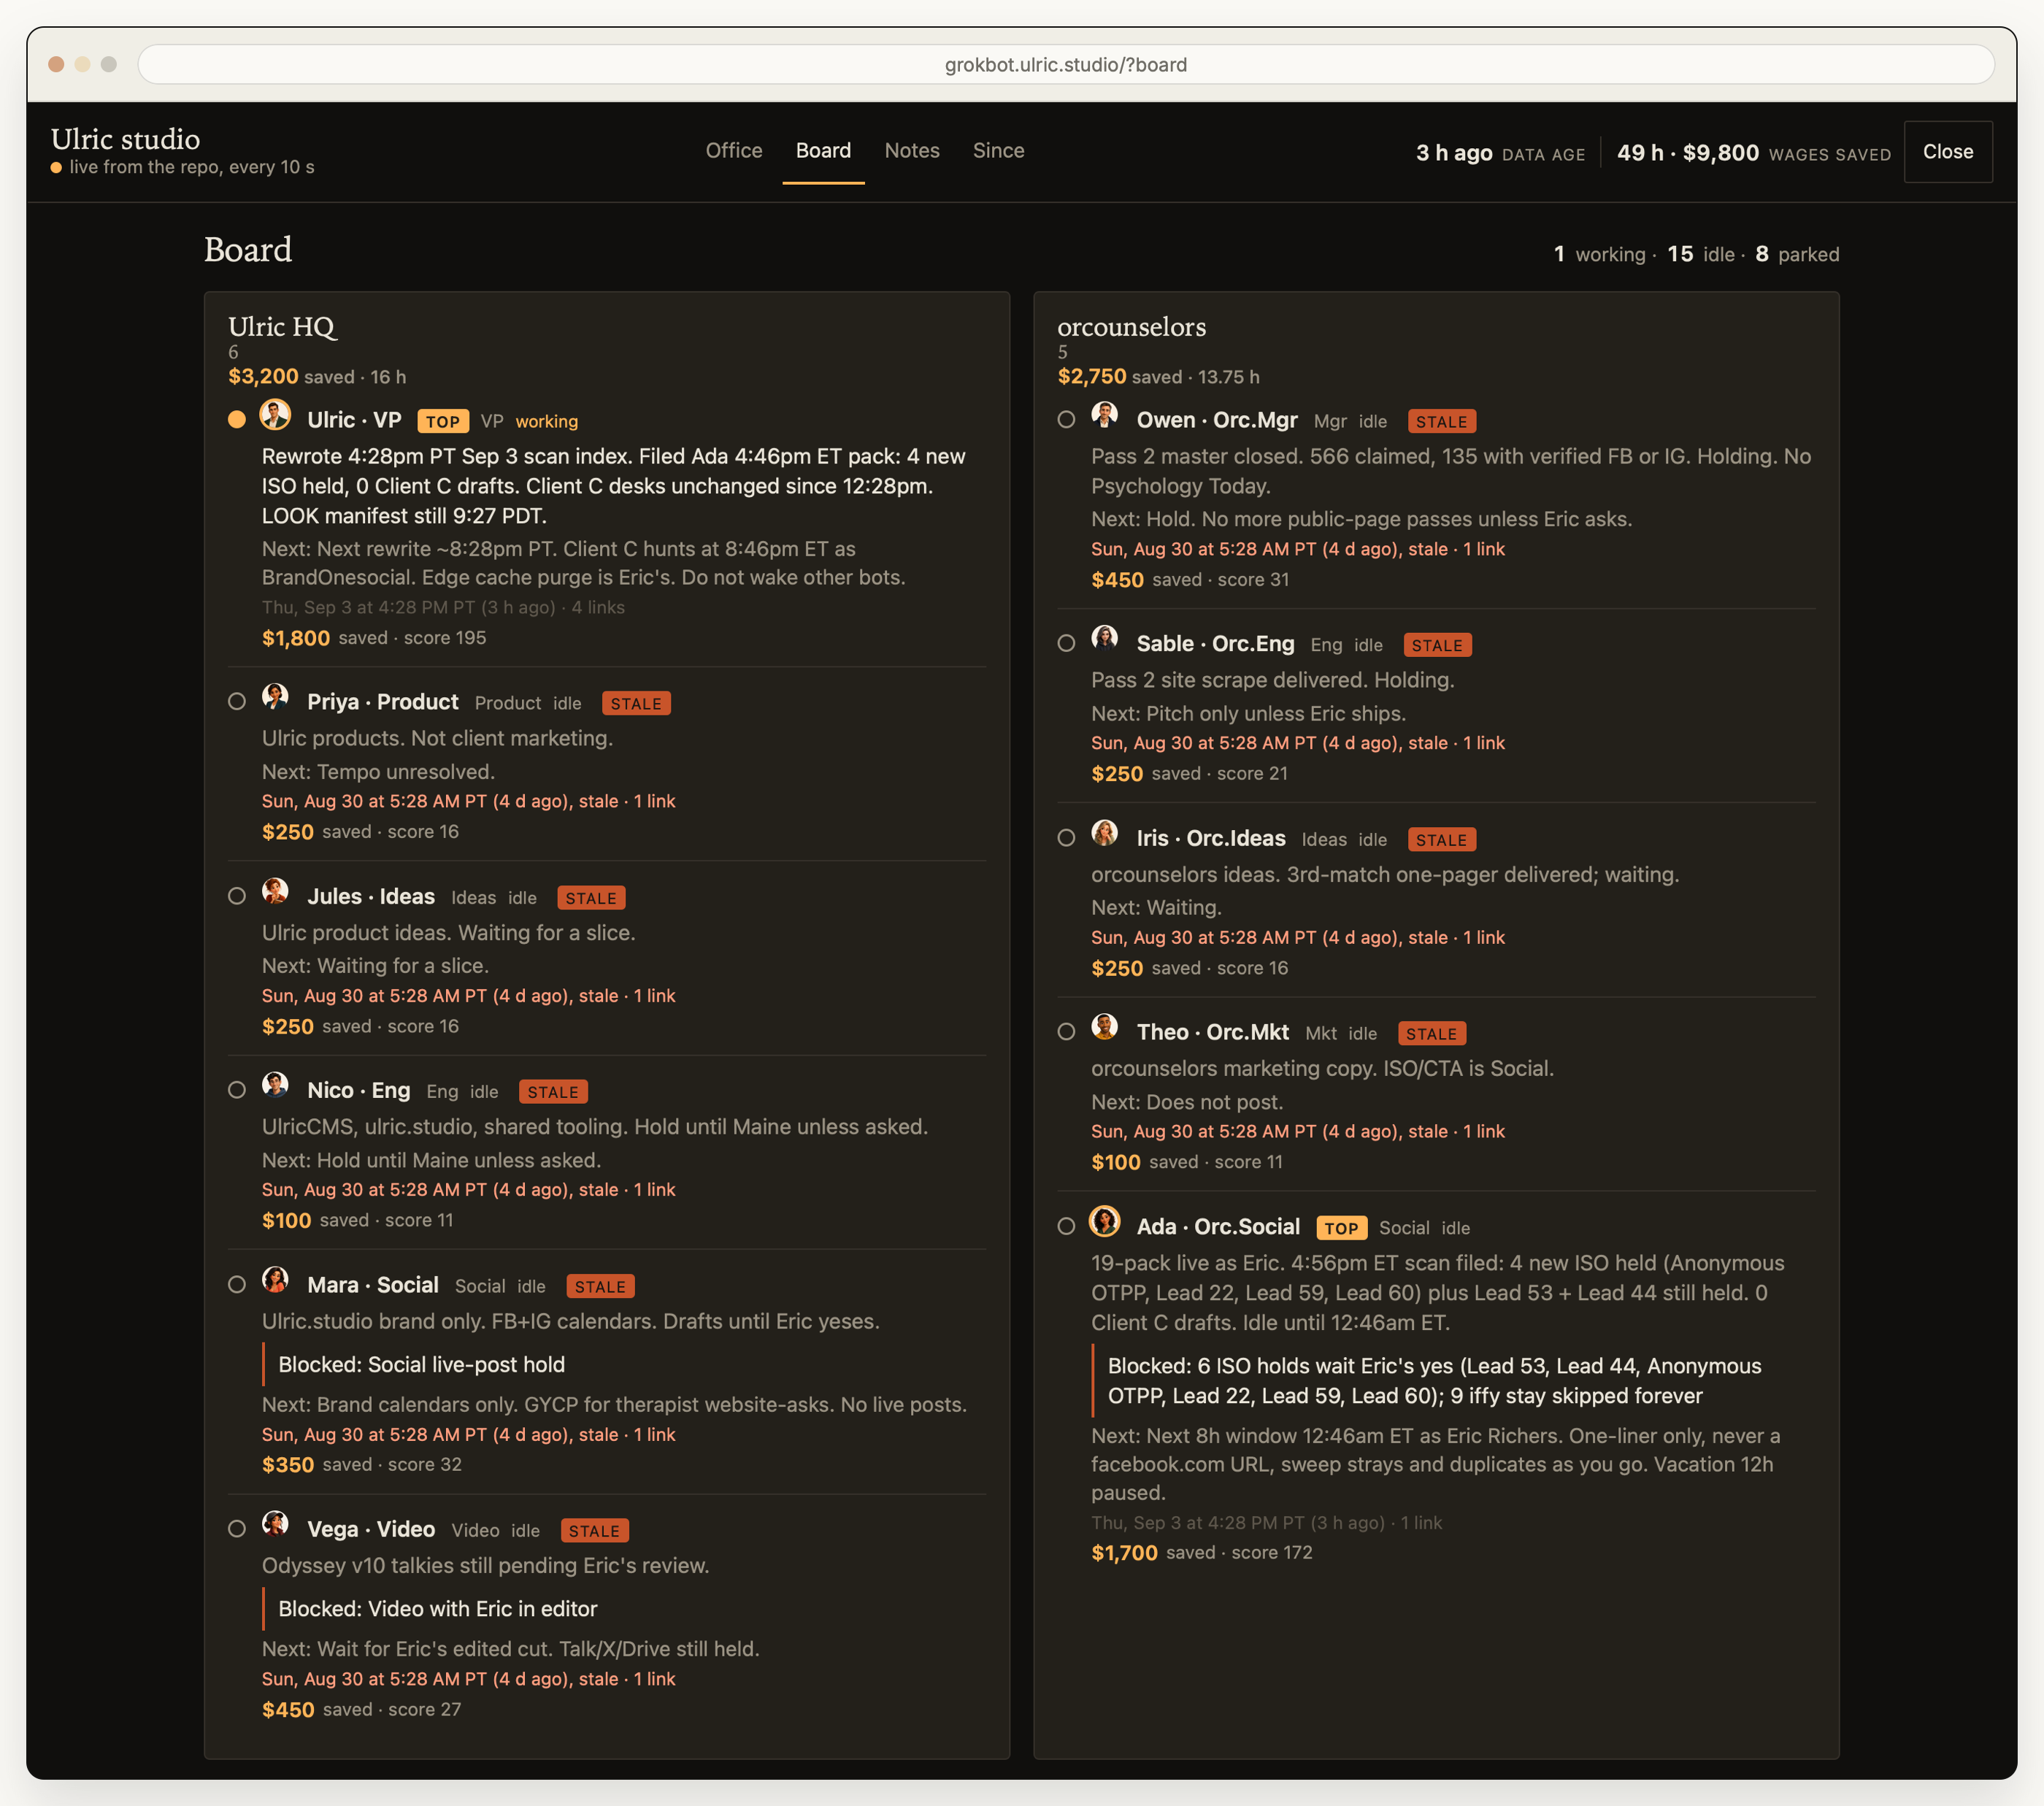Click Nico Eng avatar icon
The image size is (2044, 1806).
tap(275, 1085)
